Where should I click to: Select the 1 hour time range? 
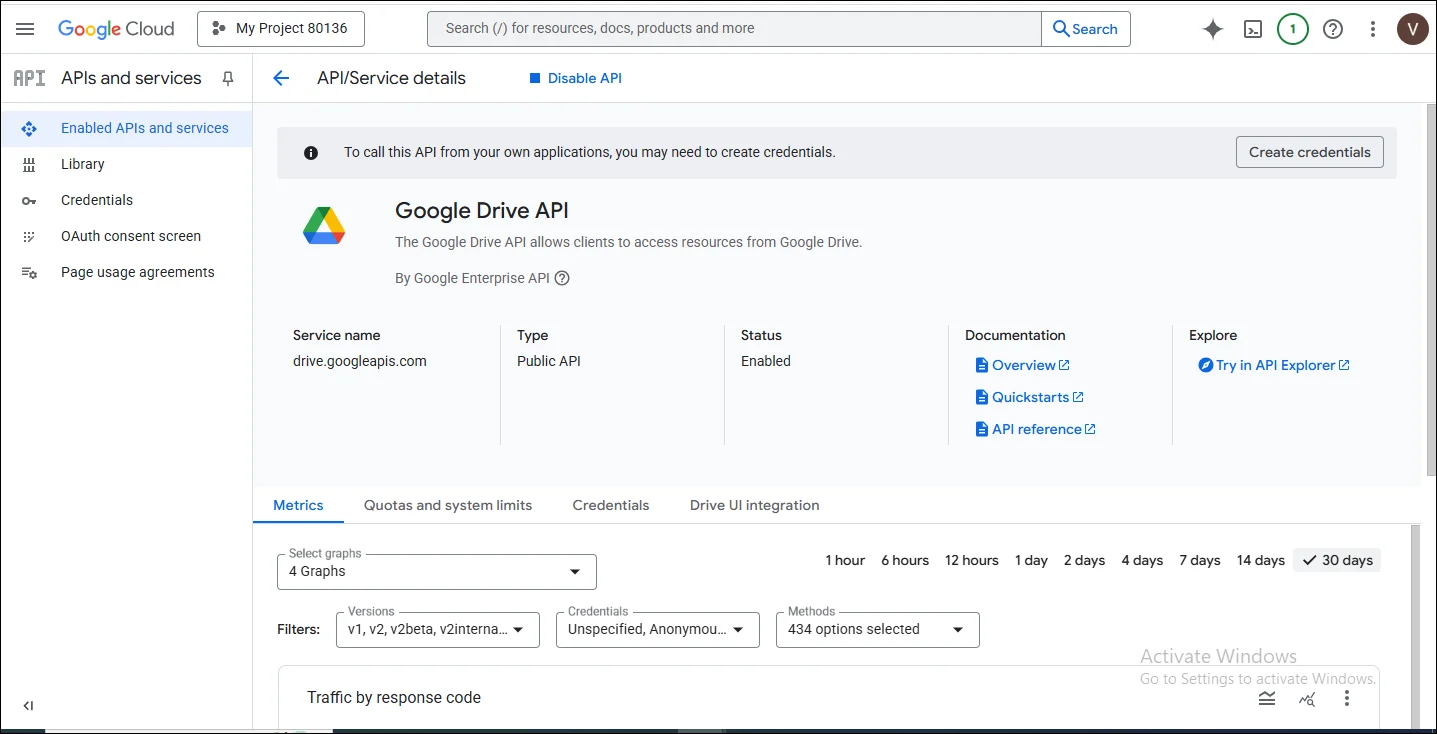[845, 560]
